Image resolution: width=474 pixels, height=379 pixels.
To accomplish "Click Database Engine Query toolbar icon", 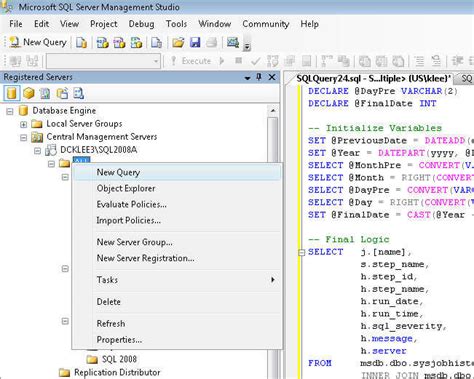I will (x=81, y=42).
